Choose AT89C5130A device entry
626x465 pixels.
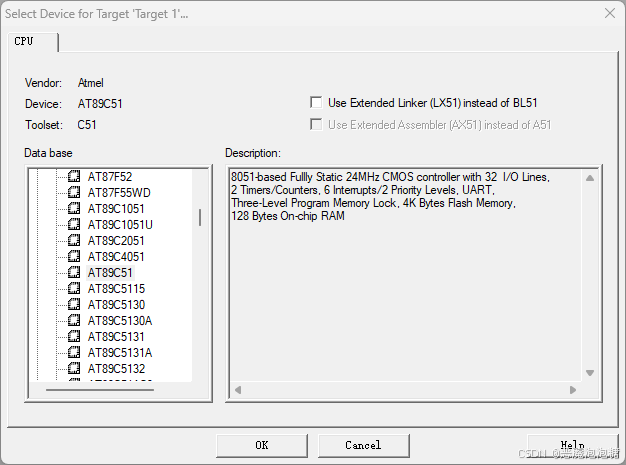(120, 321)
